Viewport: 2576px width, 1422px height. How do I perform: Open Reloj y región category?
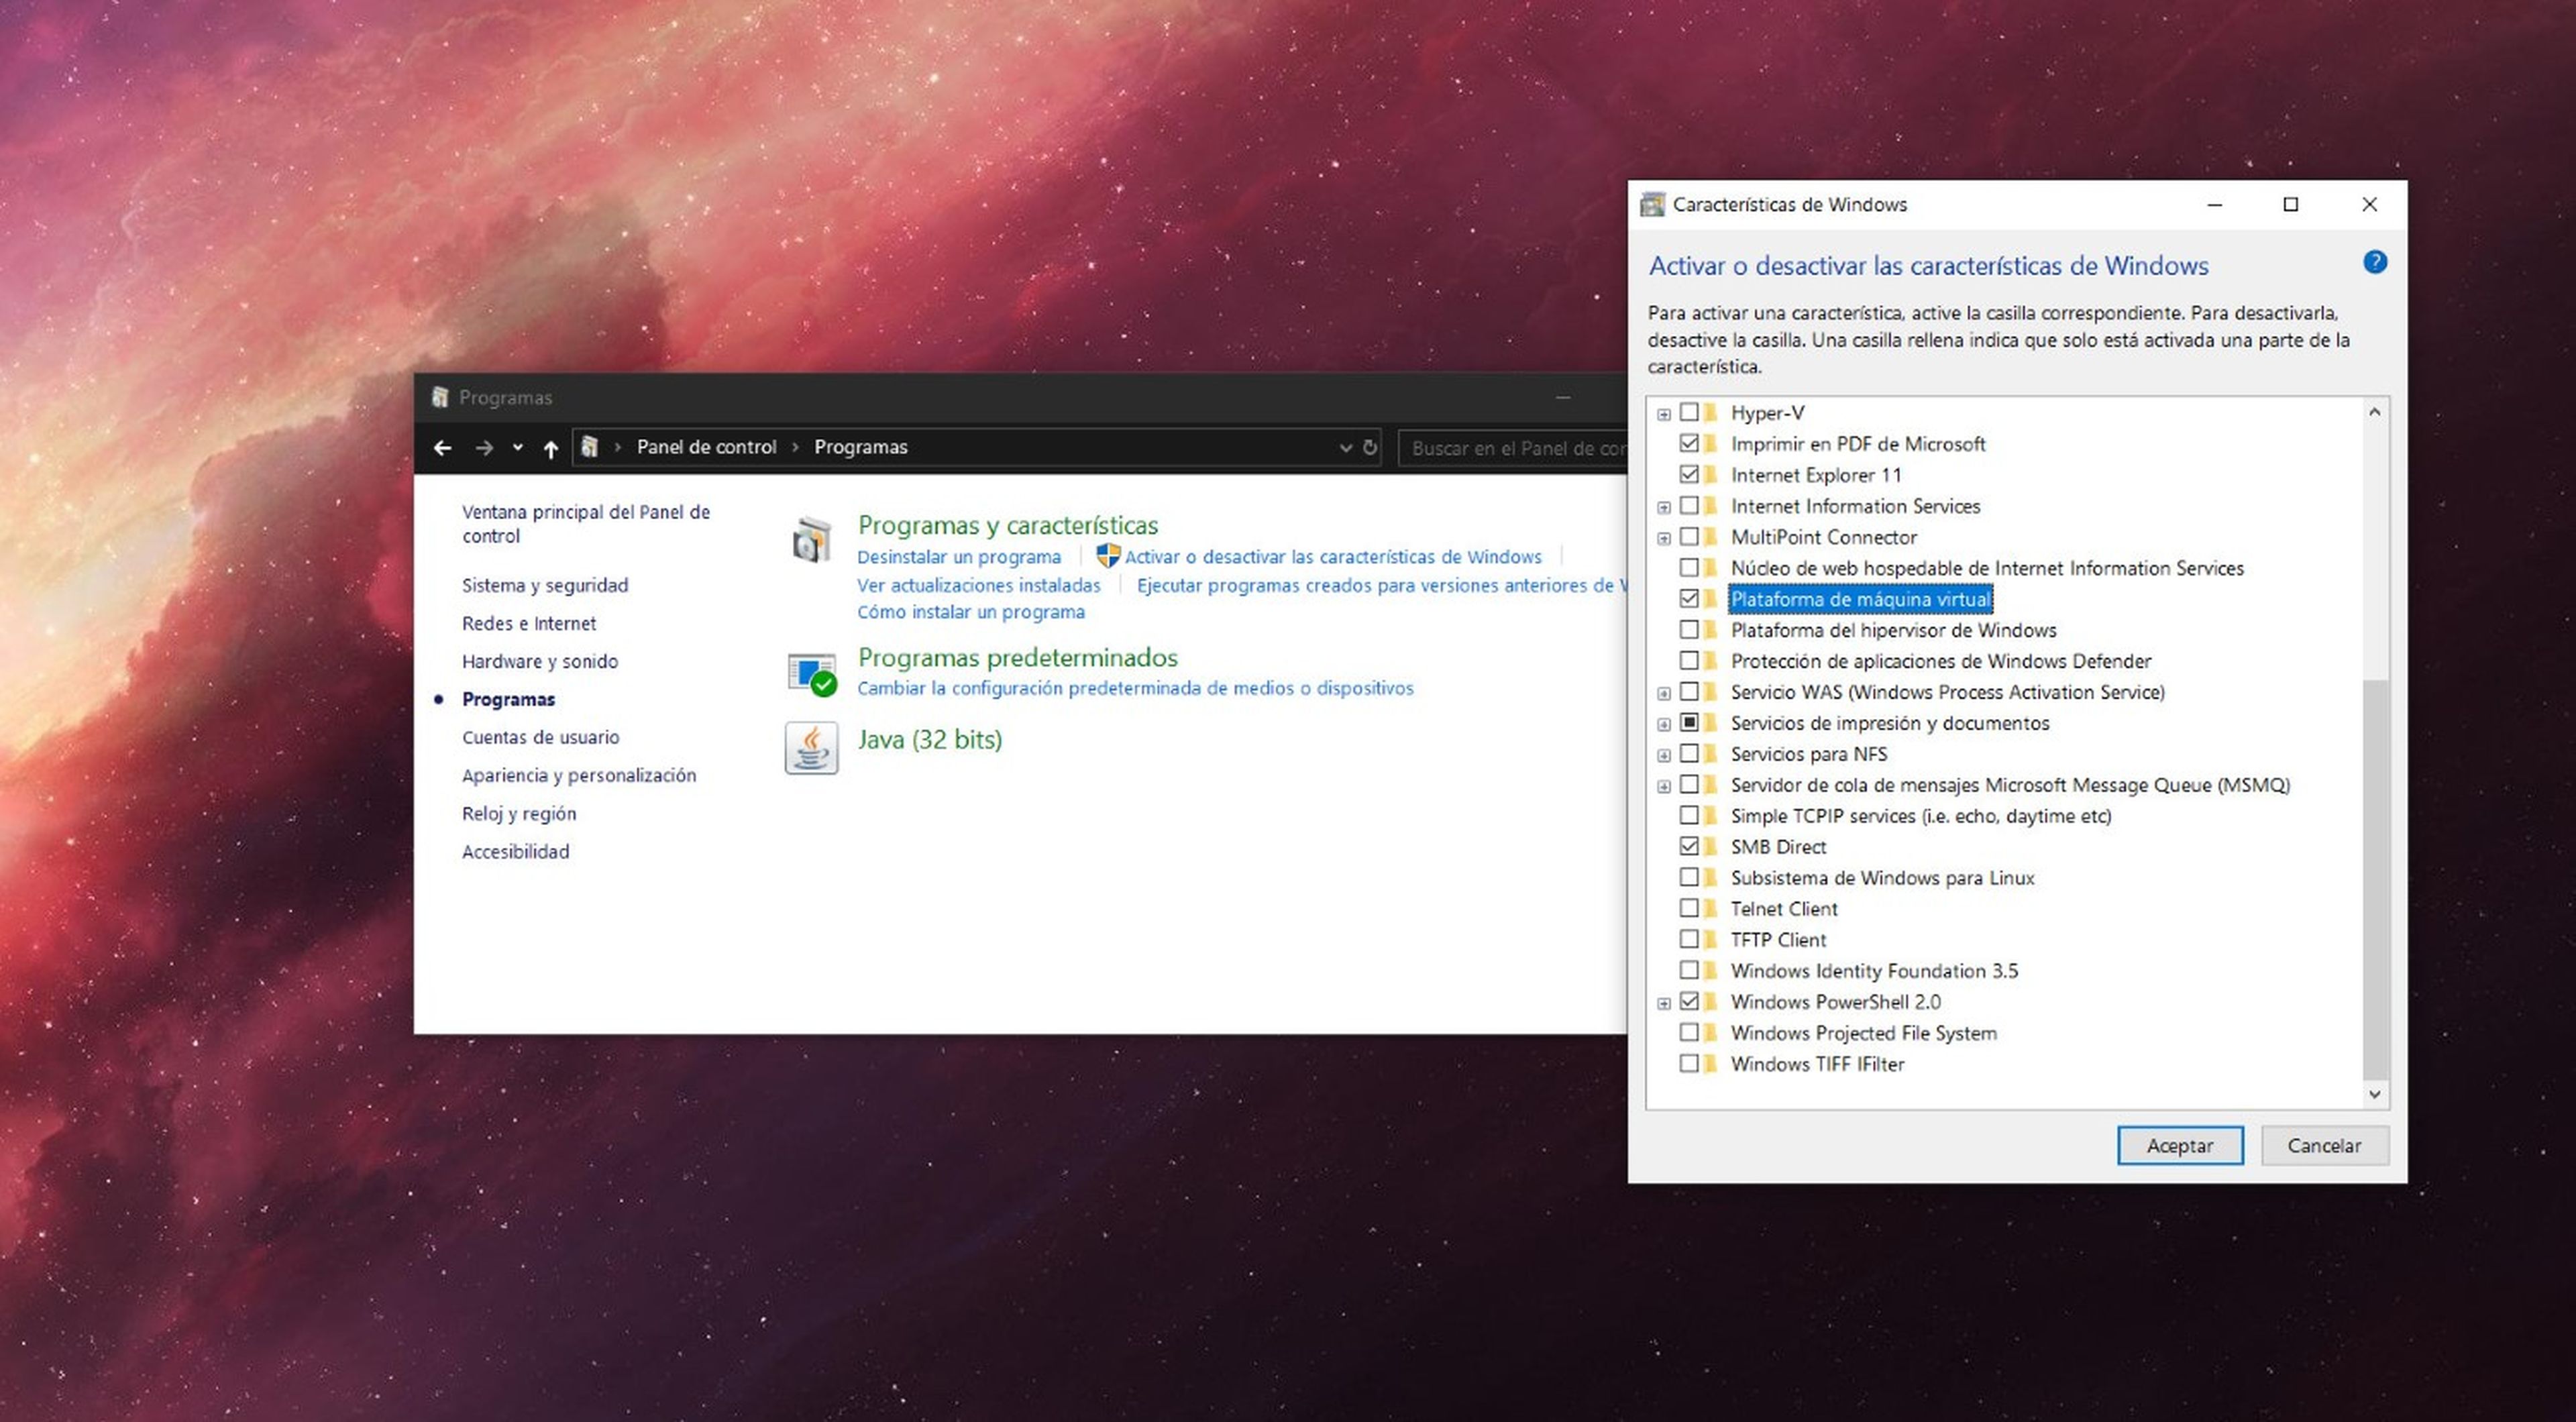519,813
